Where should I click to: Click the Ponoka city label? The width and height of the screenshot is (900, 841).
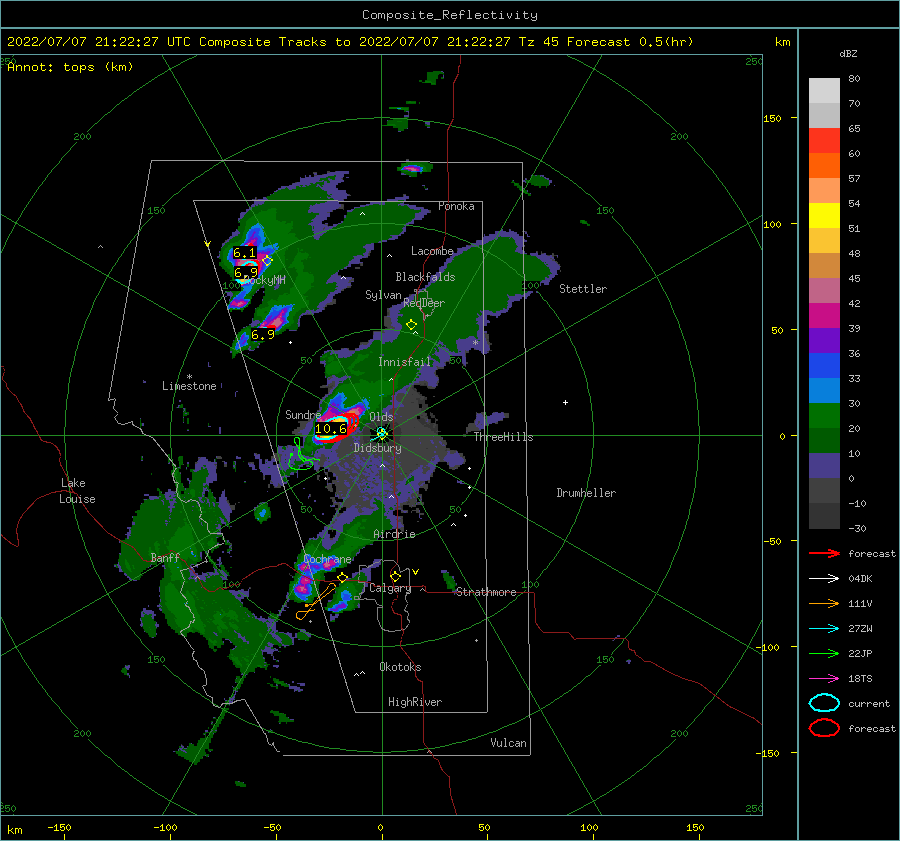pyautogui.click(x=456, y=206)
